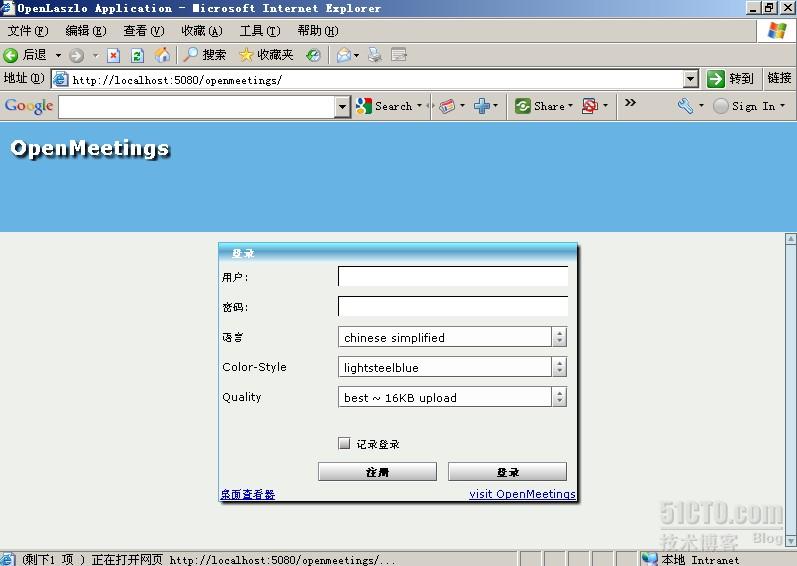
Task: Open the 查看(V) menu
Action: click(144, 31)
